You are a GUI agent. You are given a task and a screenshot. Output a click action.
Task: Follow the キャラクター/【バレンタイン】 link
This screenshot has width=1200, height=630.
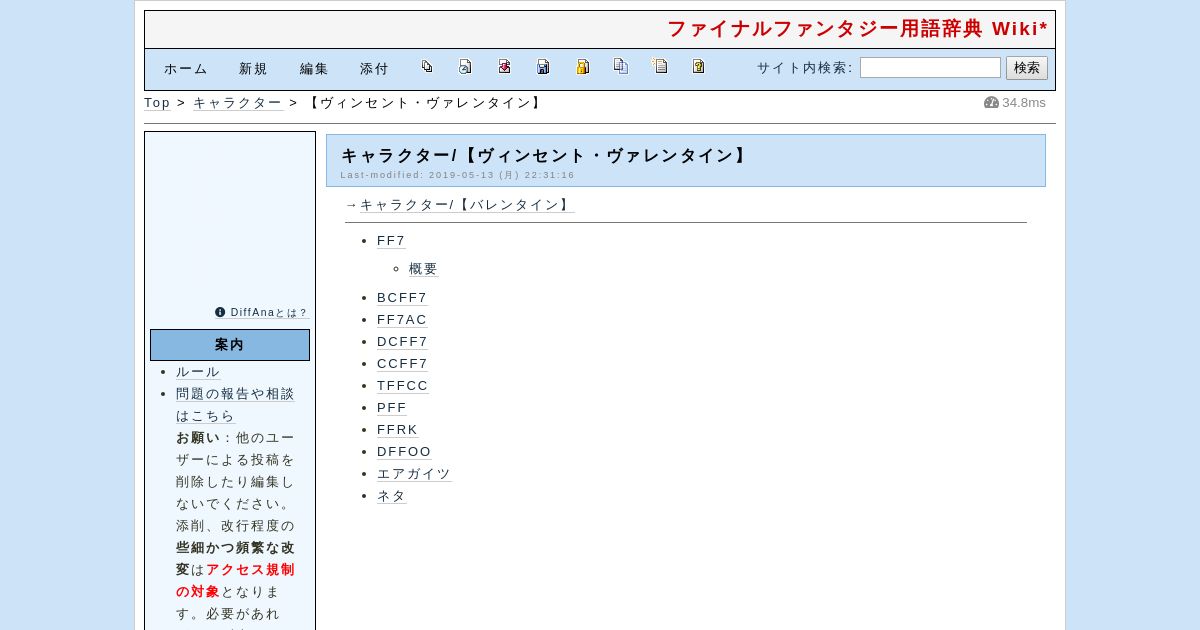(467, 205)
